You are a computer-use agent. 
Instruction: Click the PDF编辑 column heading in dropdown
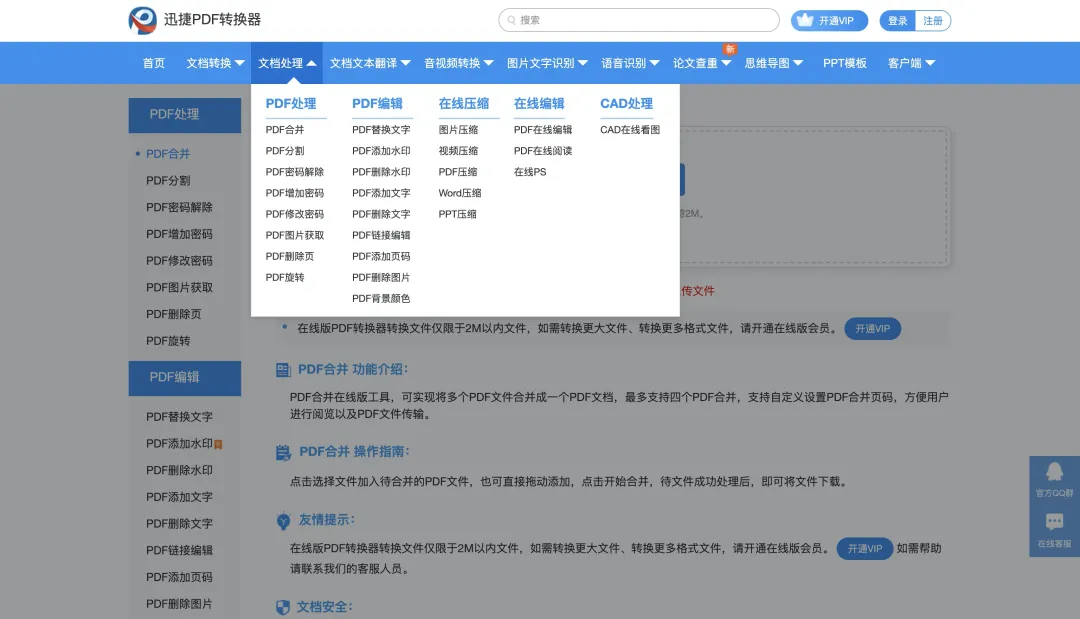click(x=377, y=103)
